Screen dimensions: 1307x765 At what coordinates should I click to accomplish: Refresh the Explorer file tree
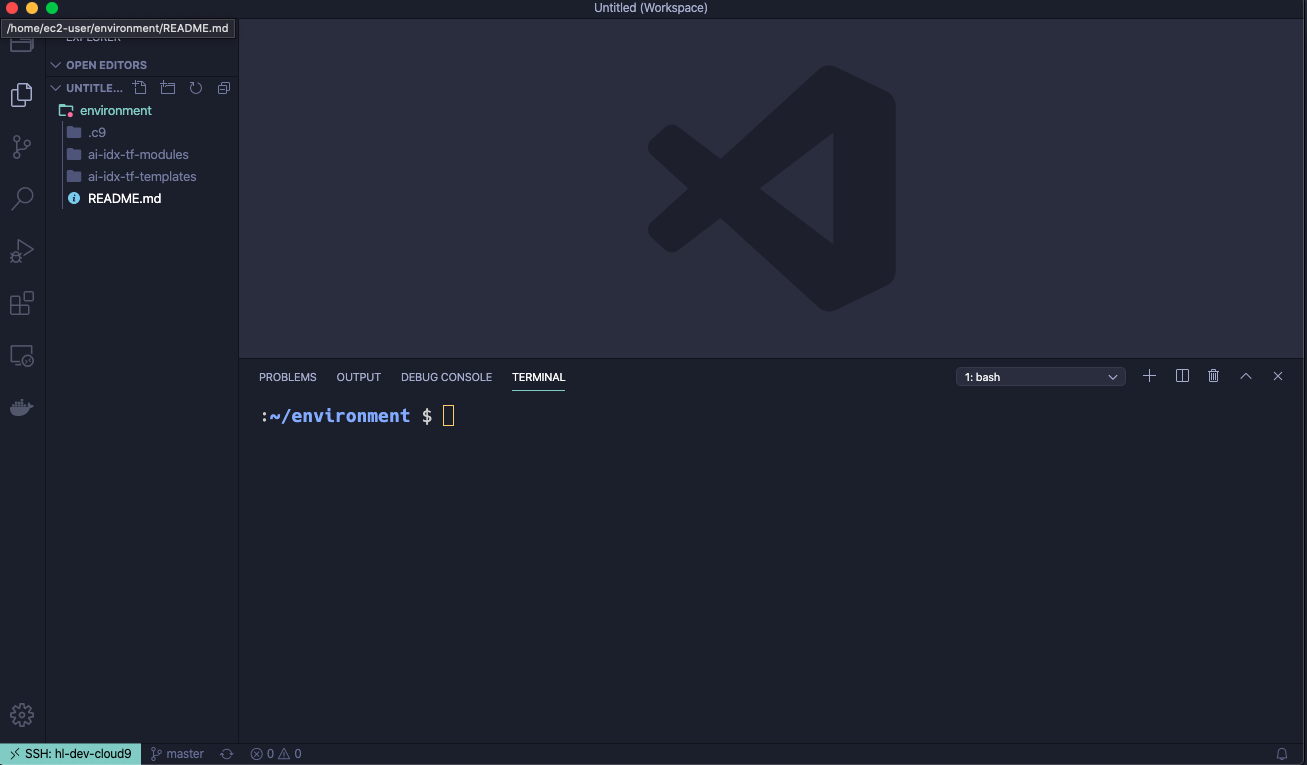[196, 88]
